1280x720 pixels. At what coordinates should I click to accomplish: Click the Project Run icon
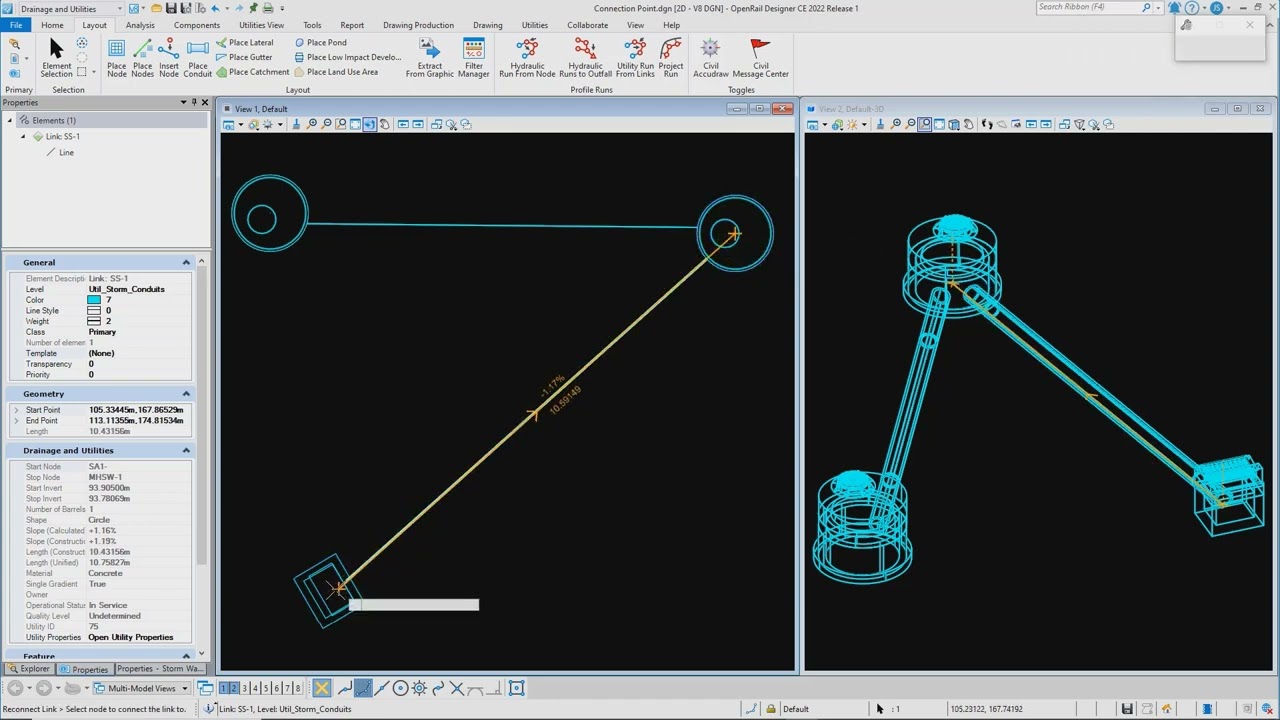pyautogui.click(x=671, y=58)
